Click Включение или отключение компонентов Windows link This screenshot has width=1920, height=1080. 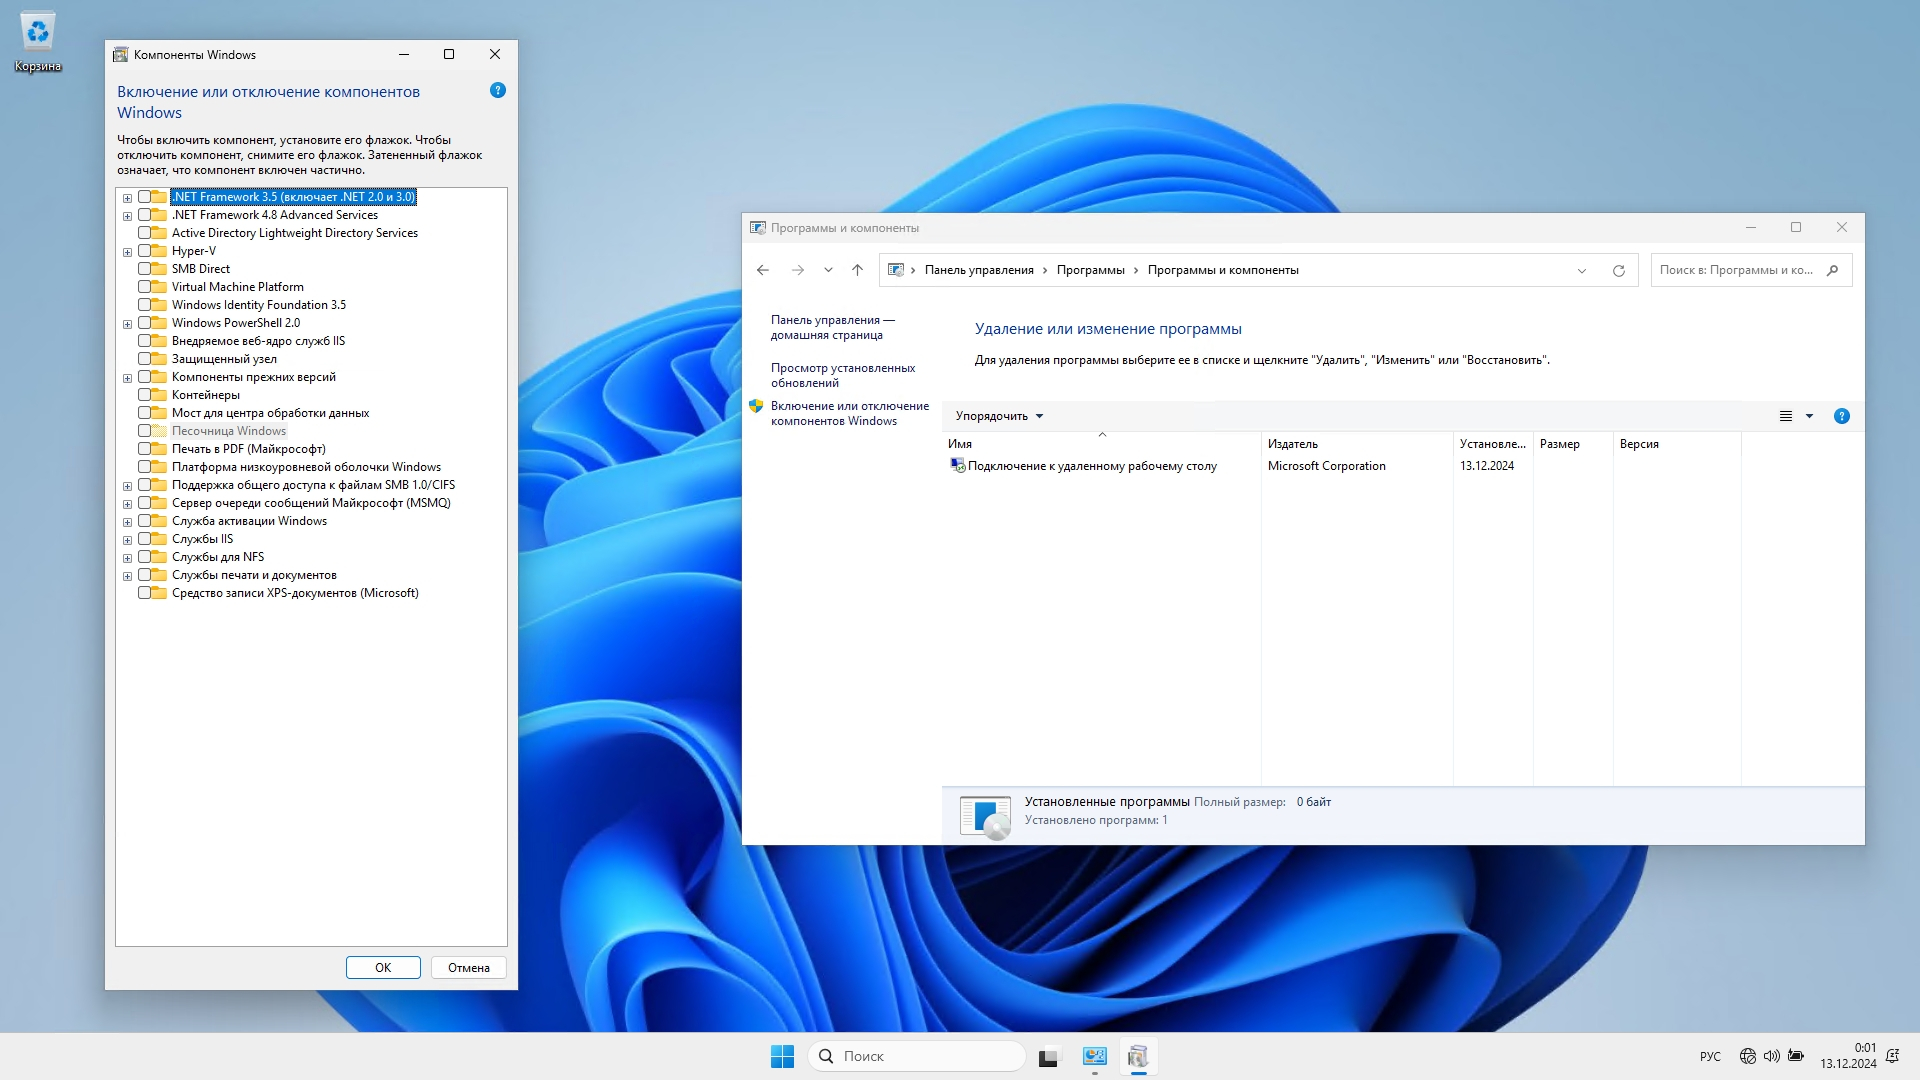coord(849,414)
